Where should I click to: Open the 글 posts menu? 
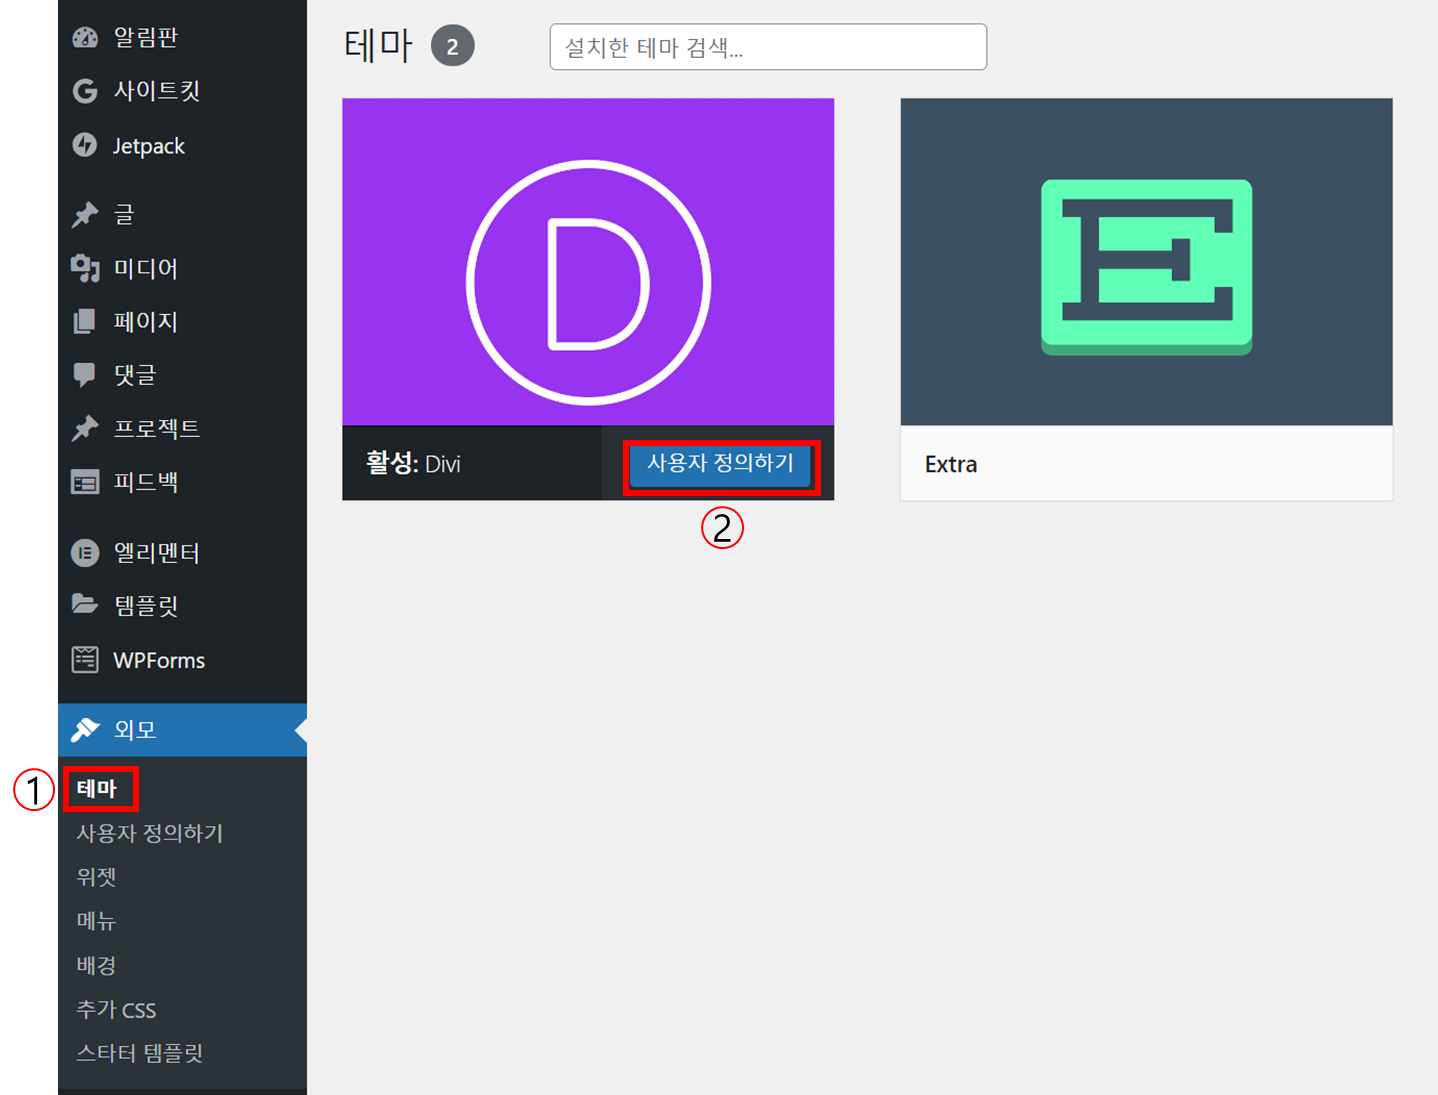pos(182,214)
